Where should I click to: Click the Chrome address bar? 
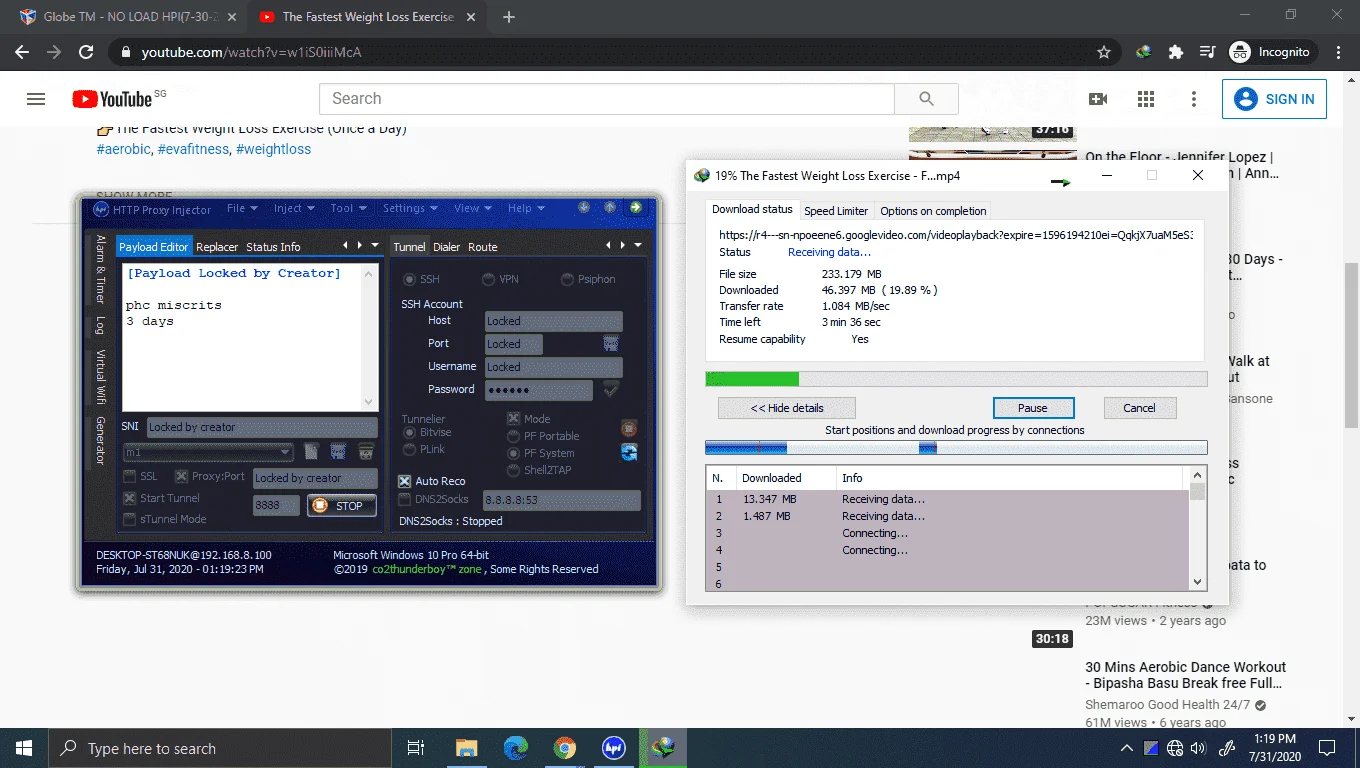tap(612, 52)
